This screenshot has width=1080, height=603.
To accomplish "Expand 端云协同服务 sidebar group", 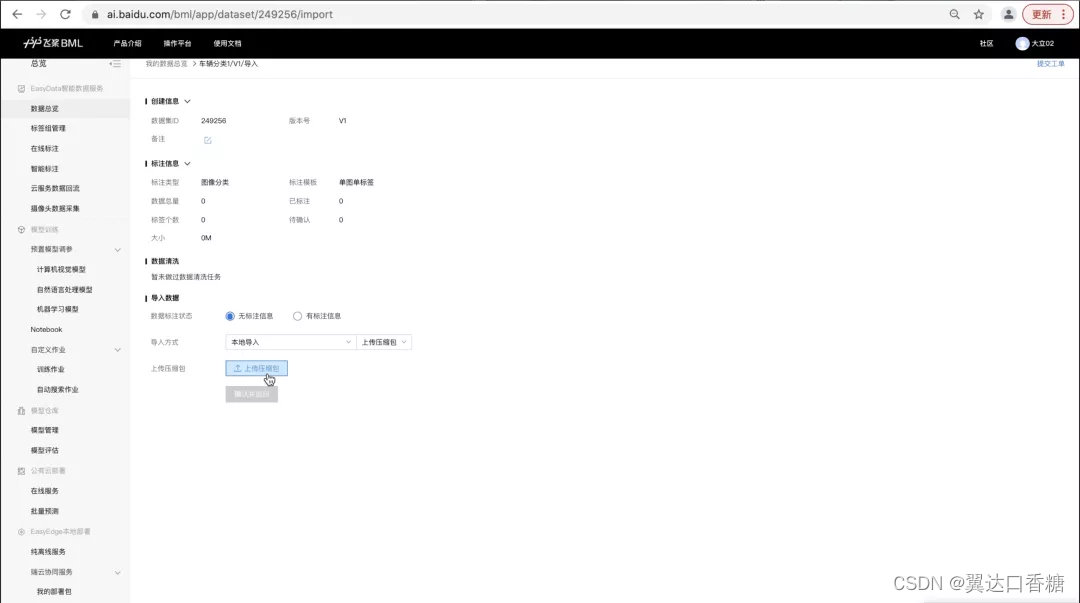I will [x=117, y=573].
